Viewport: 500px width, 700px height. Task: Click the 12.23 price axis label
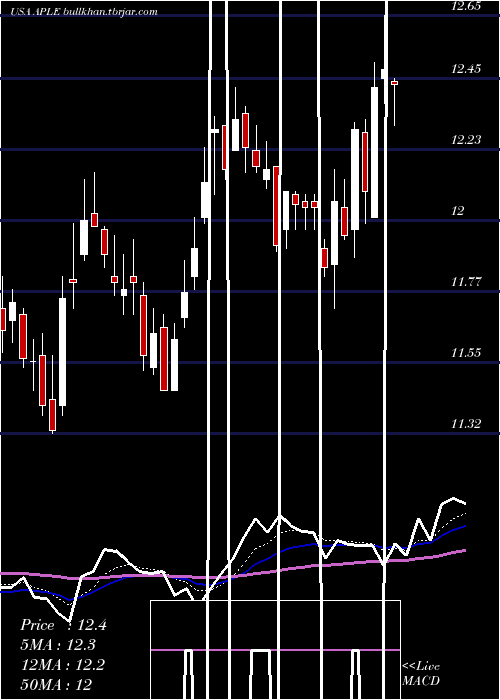pyautogui.click(x=466, y=140)
